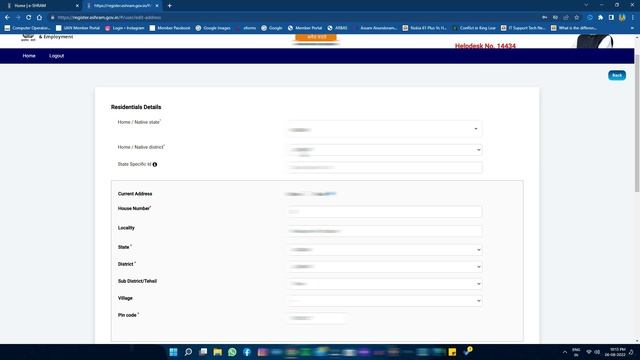The height and width of the screenshot is (360, 640).
Task: Open WhatsApp from the taskbar
Action: tap(232, 352)
